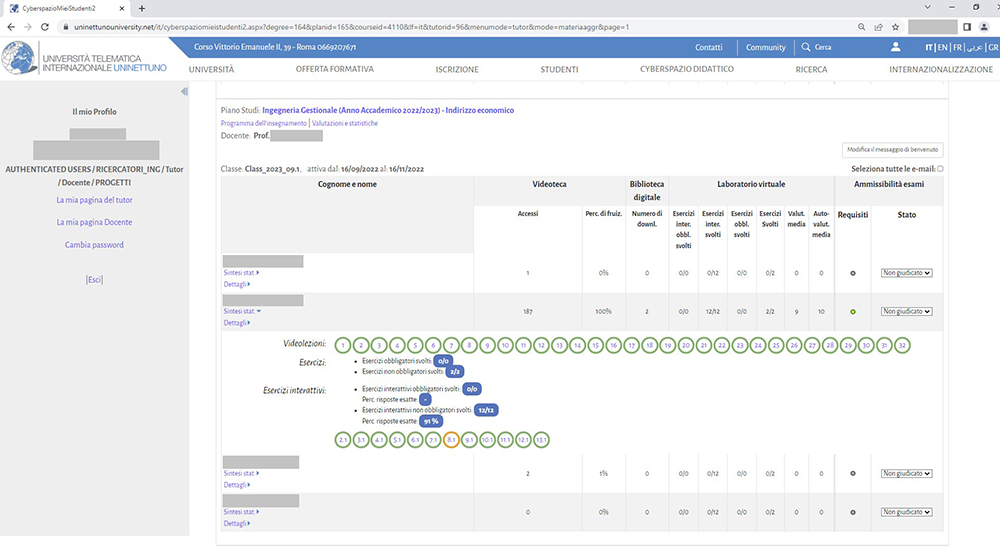This screenshot has width=1000, height=547.
Task: Open the user profile icon in blue header
Action: [x=895, y=47]
